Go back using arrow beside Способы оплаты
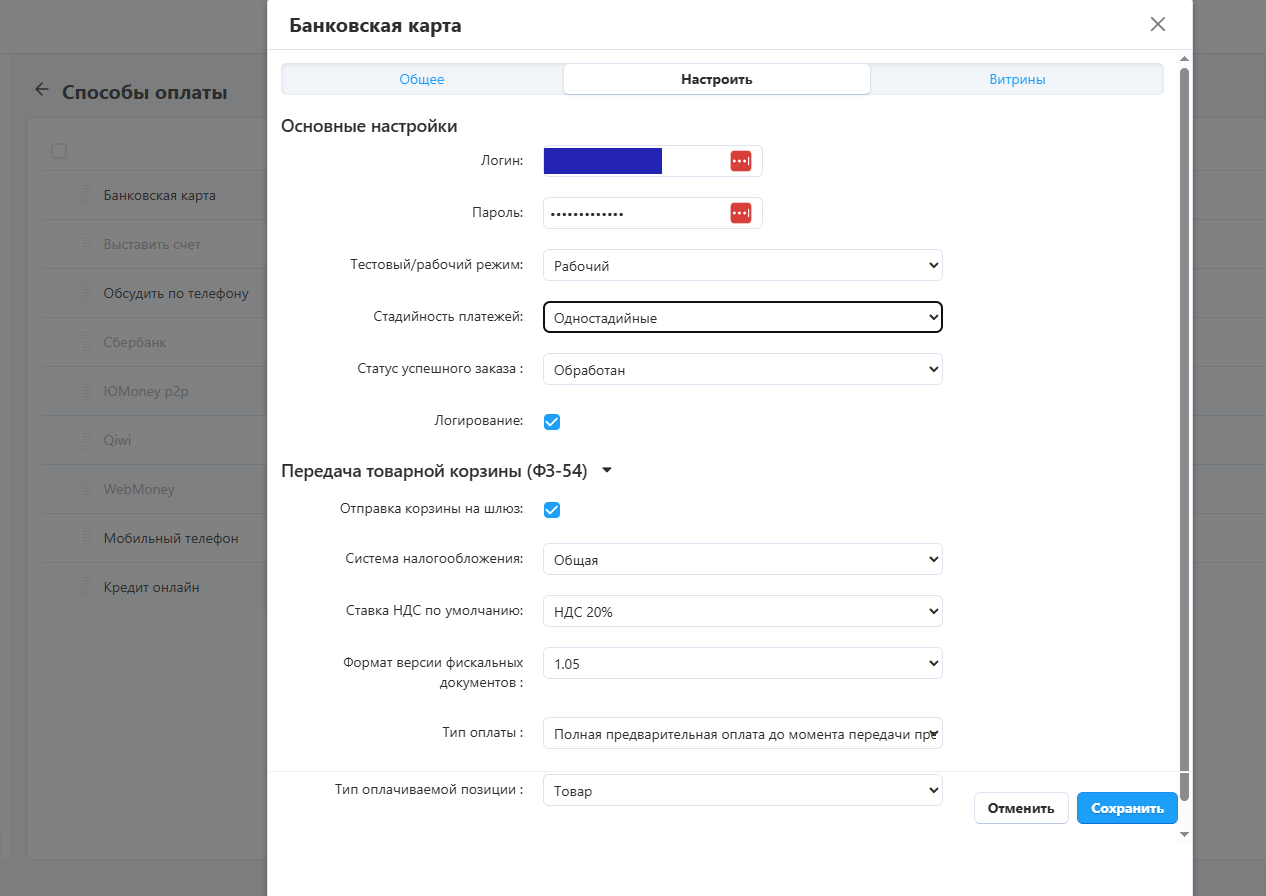Viewport: 1266px width, 896px height. coord(41,90)
